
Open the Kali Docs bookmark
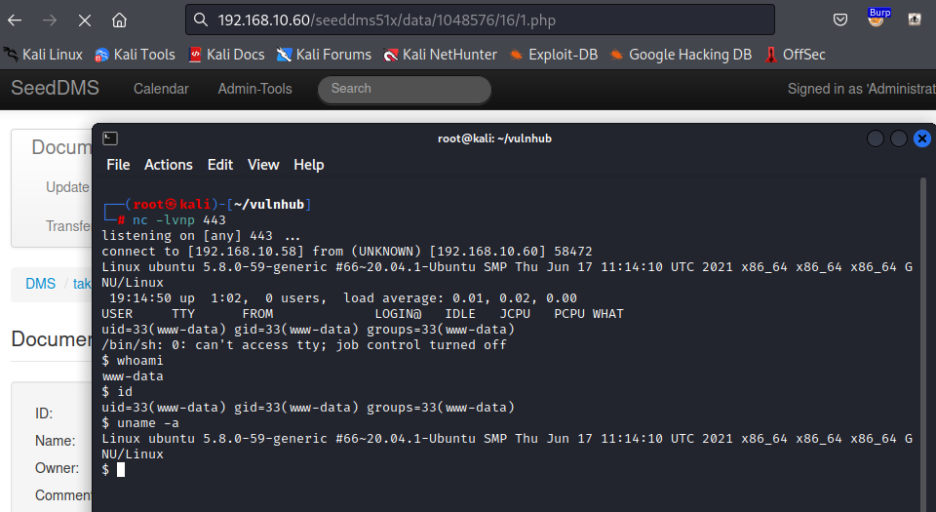coord(227,55)
